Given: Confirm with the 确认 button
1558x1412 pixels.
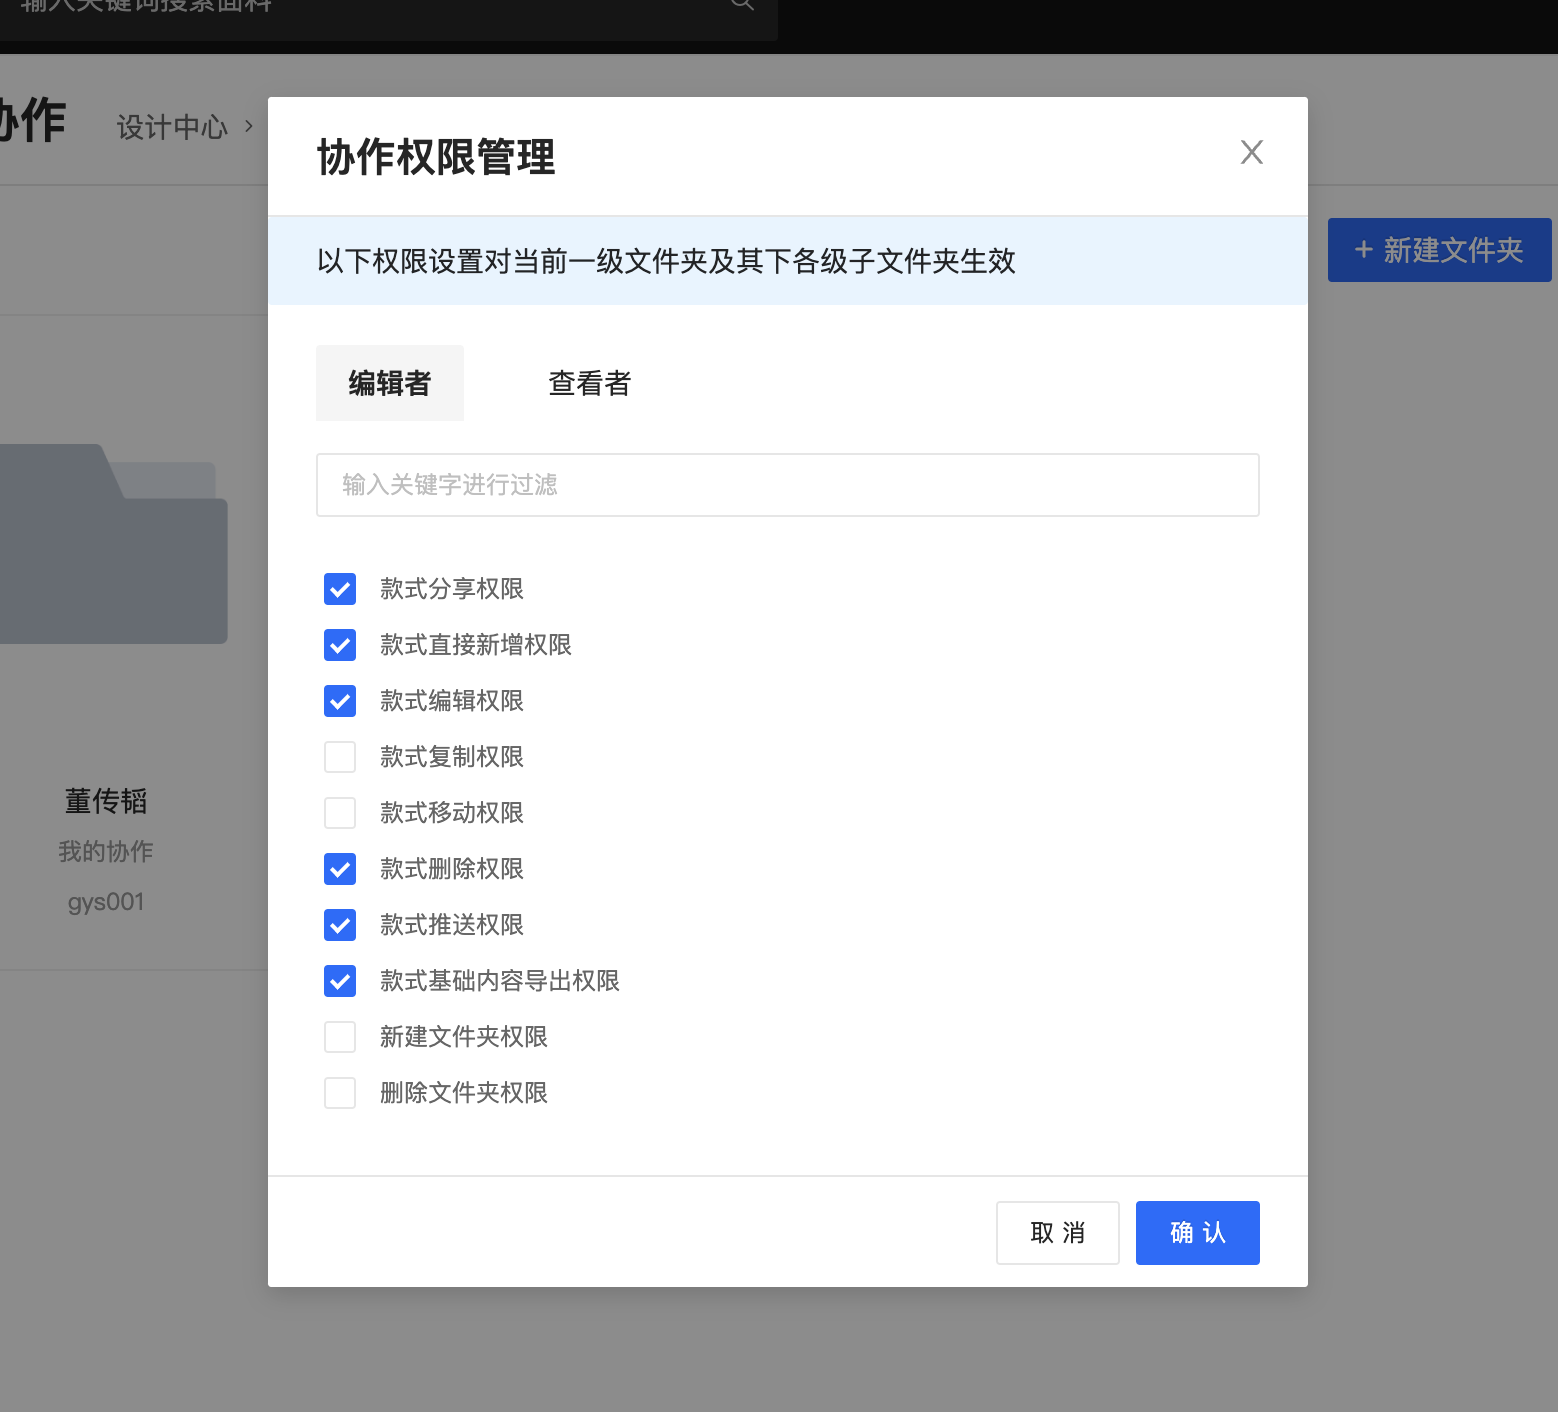Looking at the screenshot, I should pyautogui.click(x=1197, y=1233).
